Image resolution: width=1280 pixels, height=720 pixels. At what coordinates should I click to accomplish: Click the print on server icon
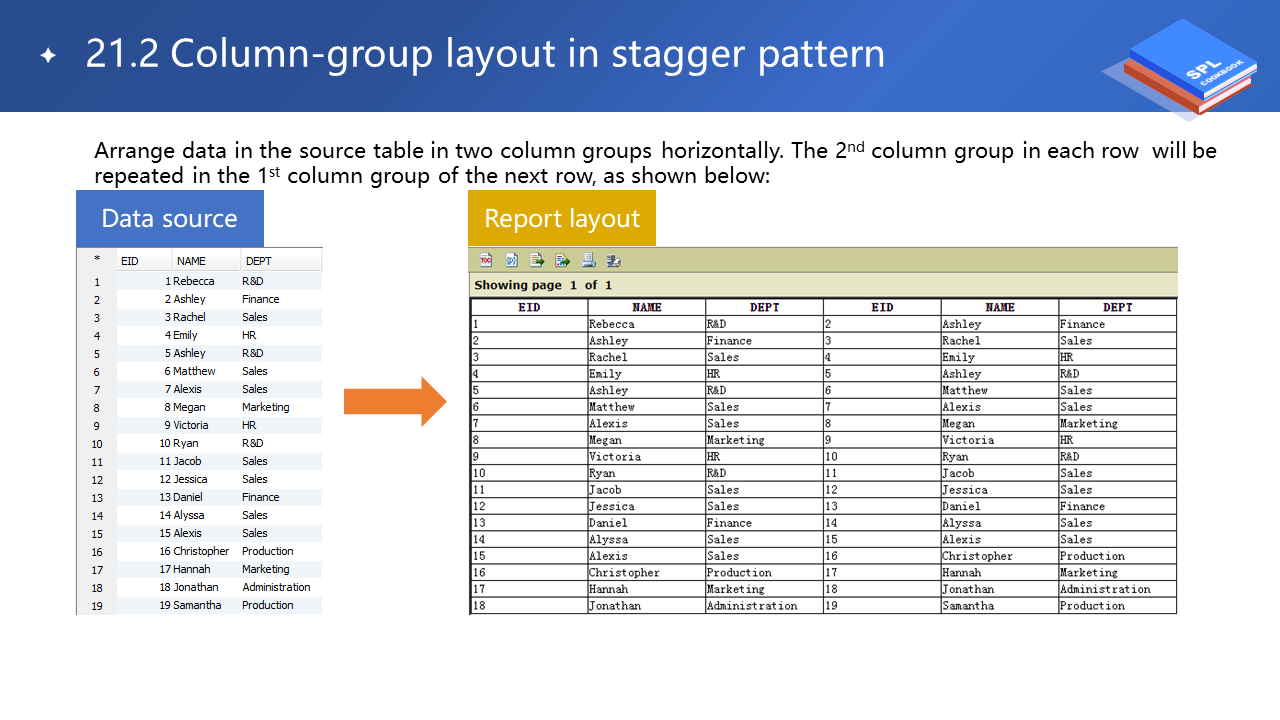tap(614, 260)
